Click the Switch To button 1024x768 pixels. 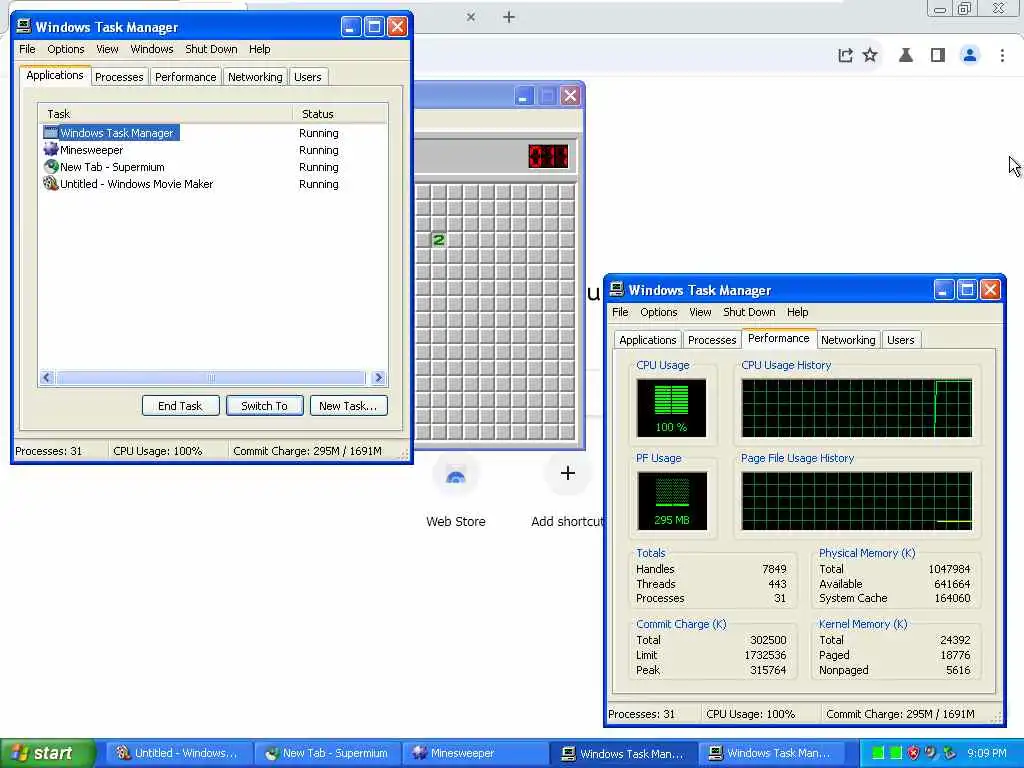[x=264, y=406]
